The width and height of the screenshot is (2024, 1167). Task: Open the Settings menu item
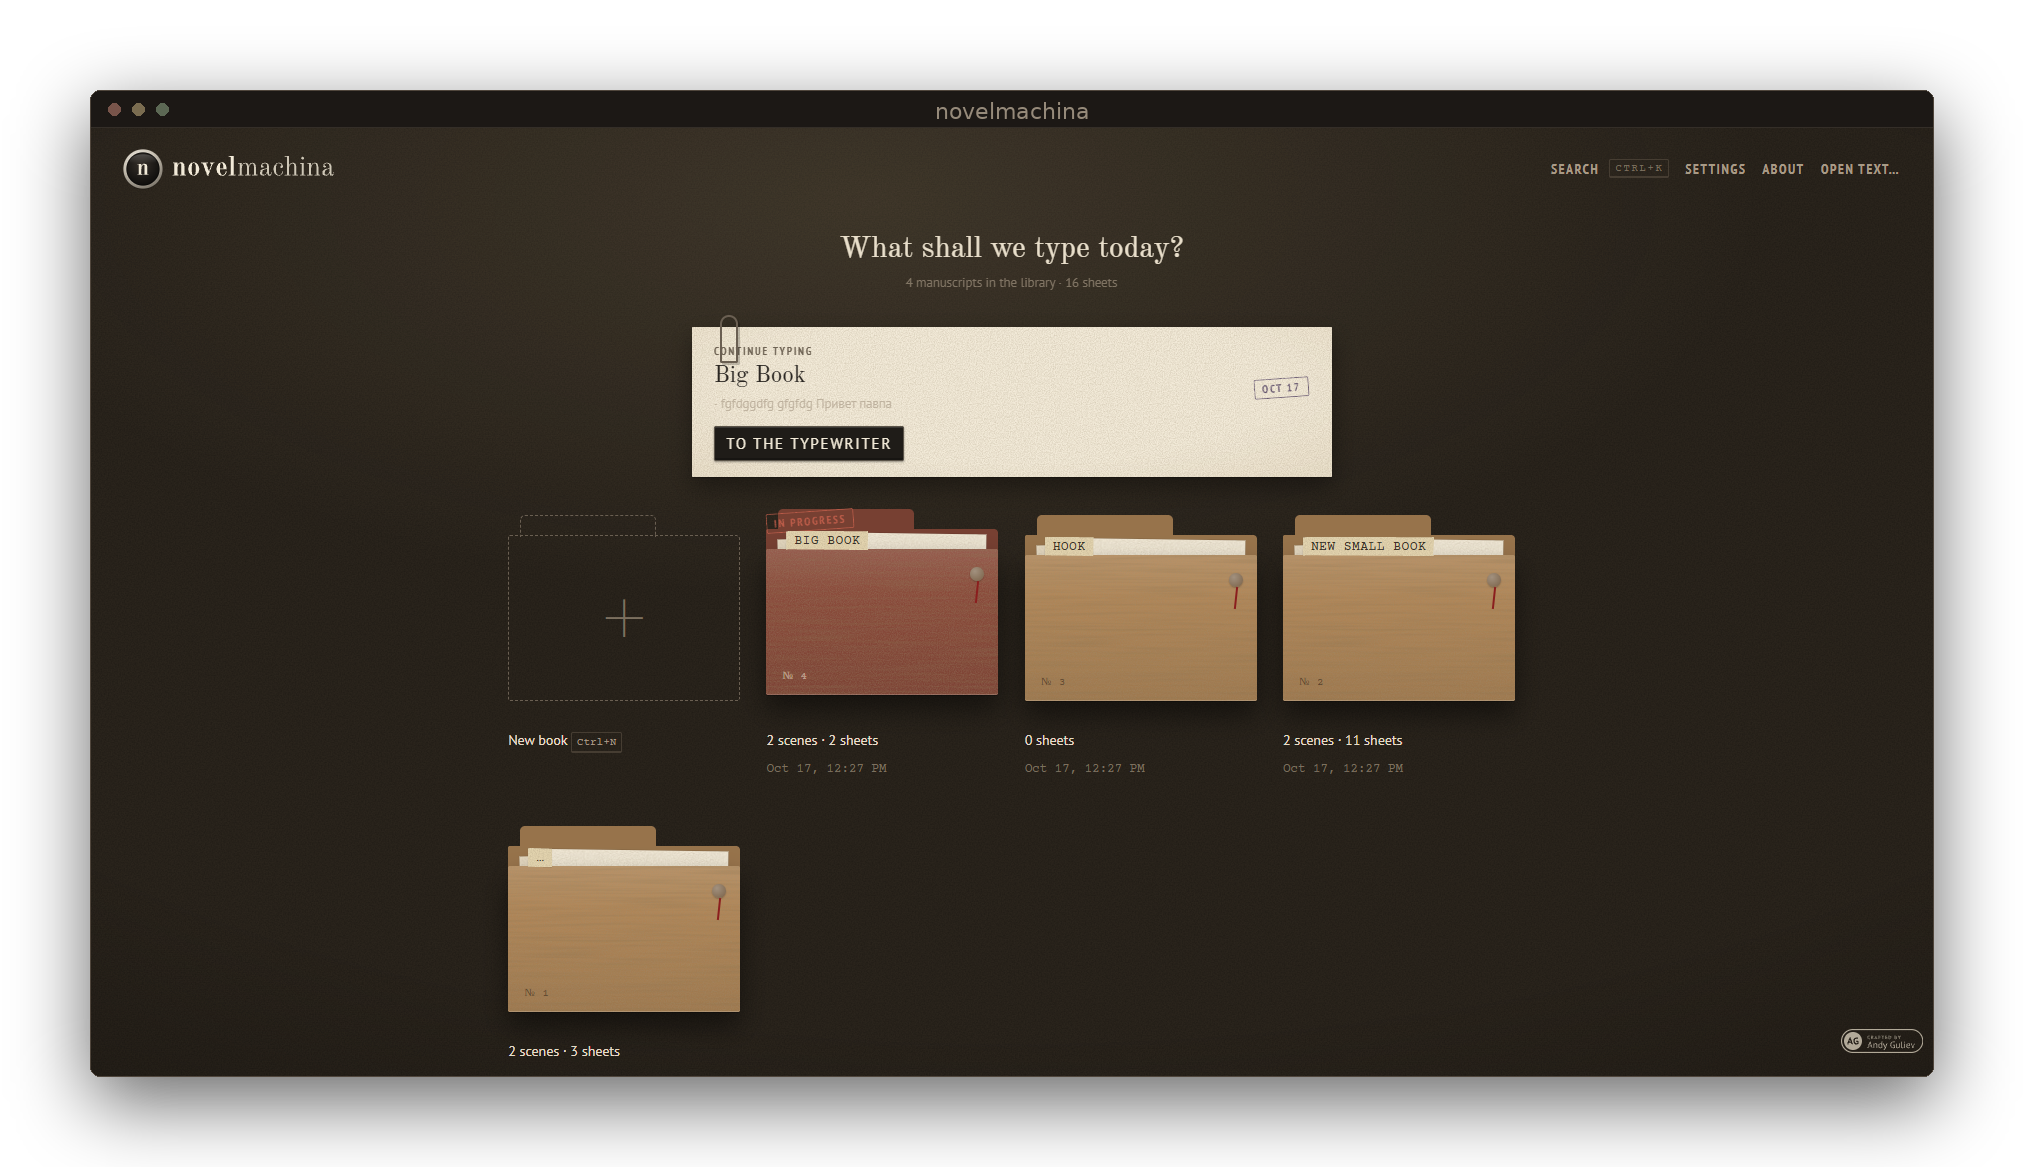click(x=1715, y=169)
